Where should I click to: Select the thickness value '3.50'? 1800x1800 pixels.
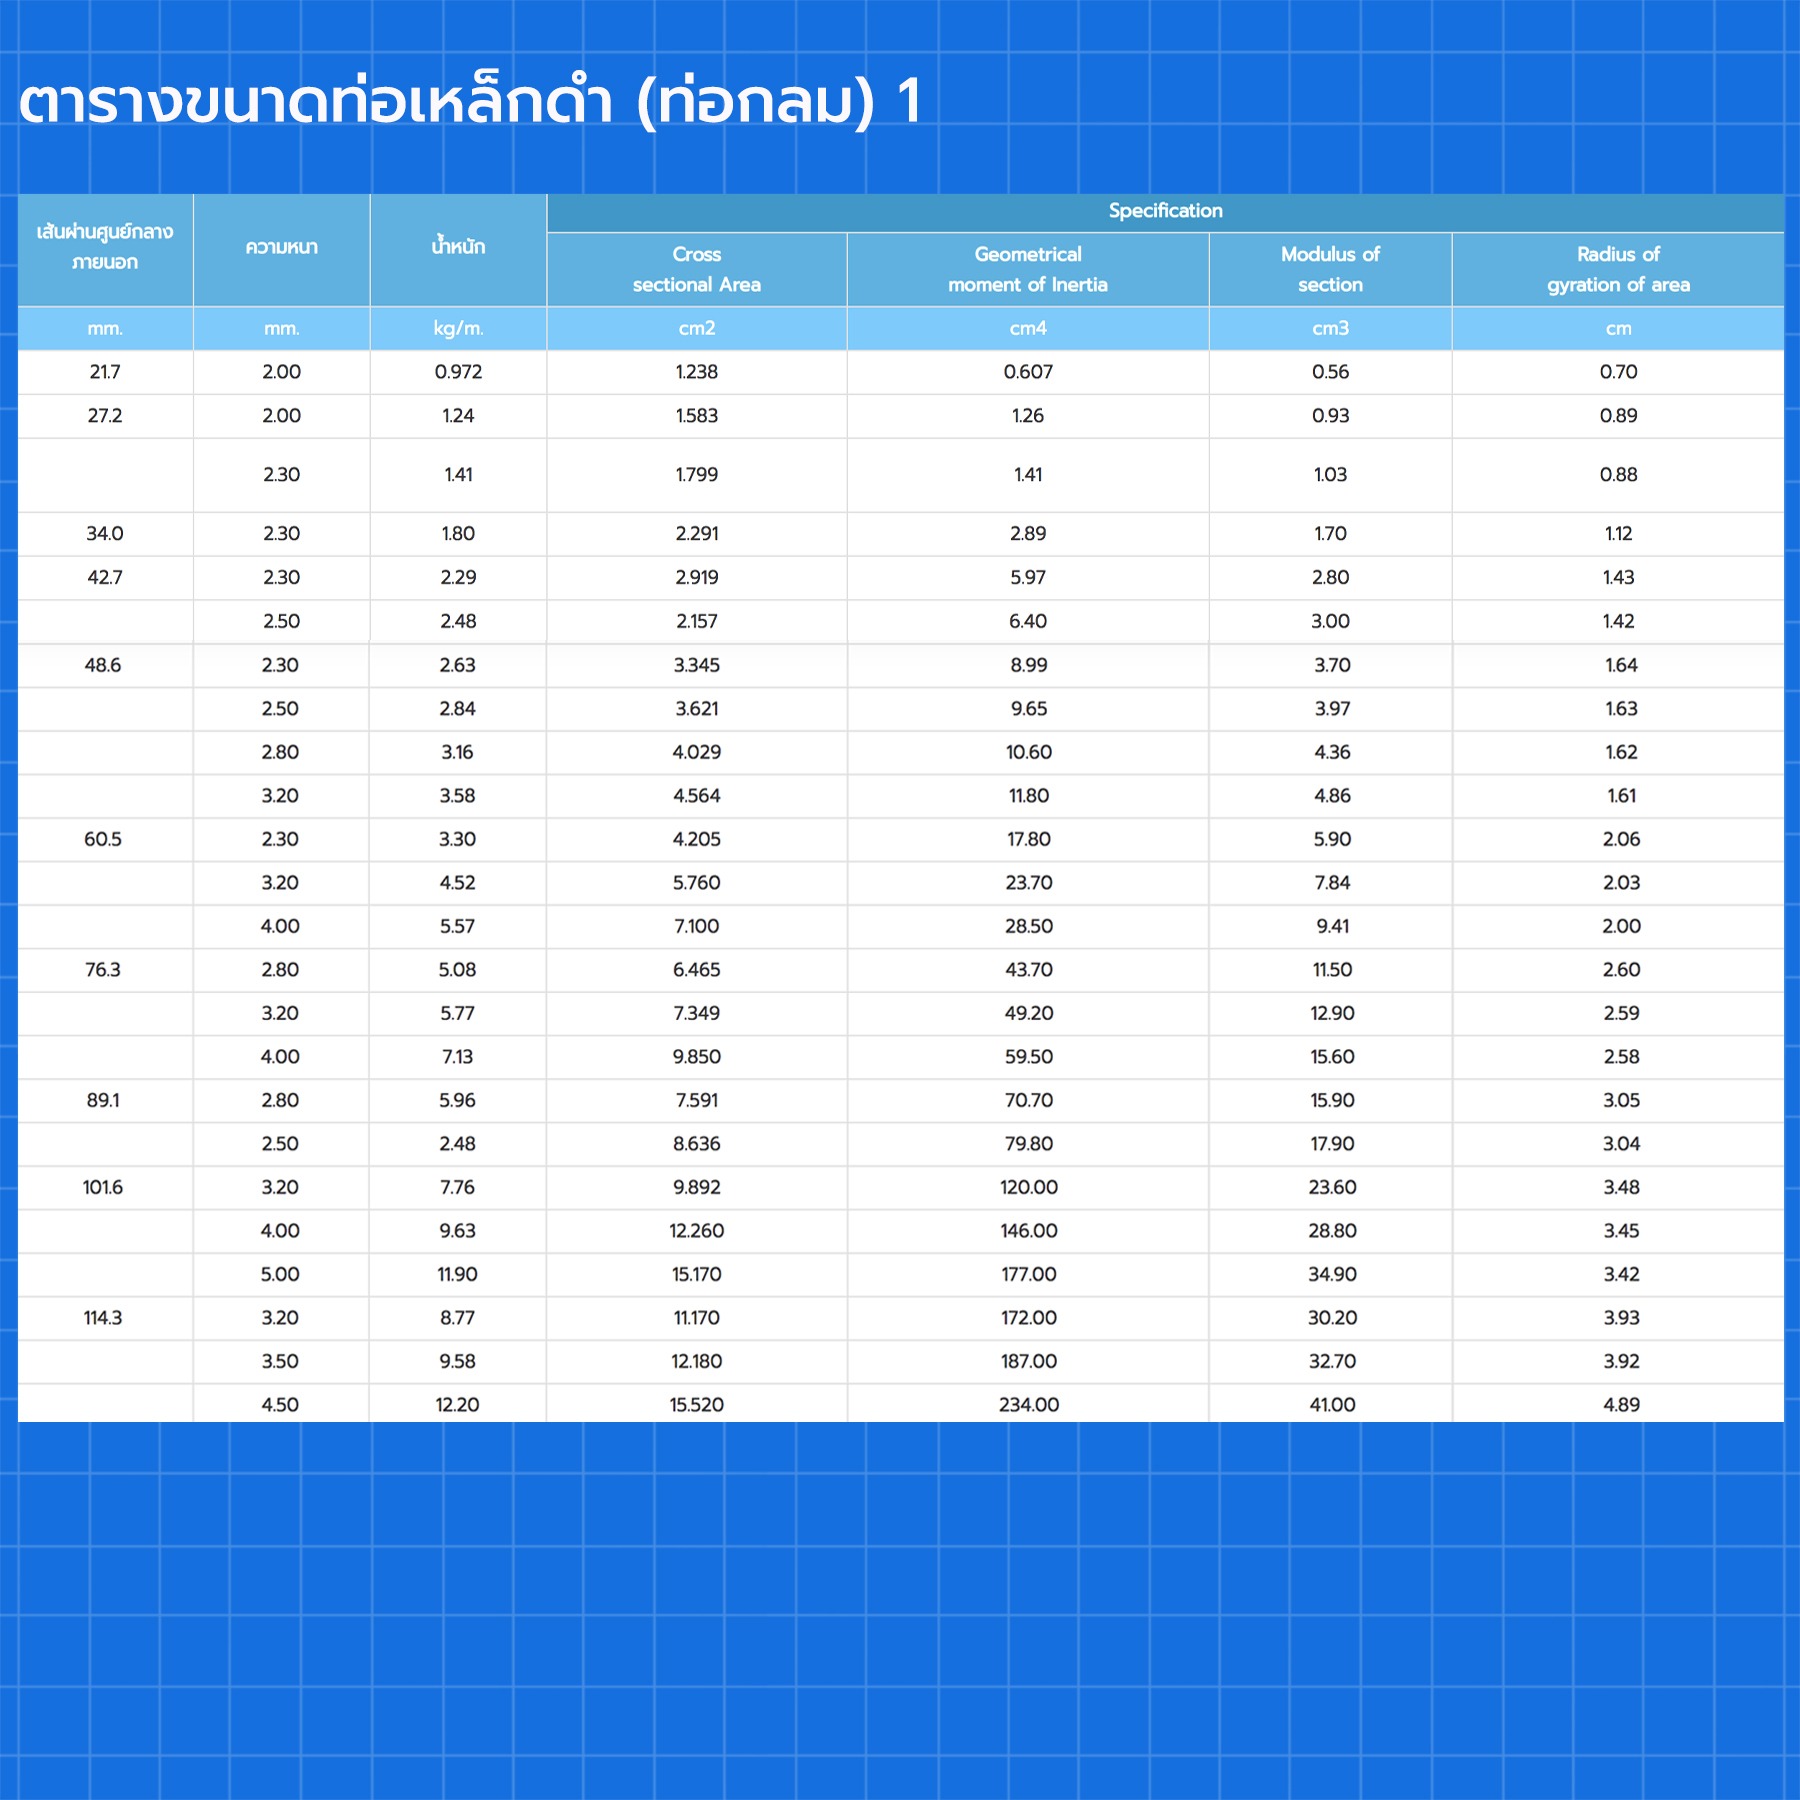click(x=280, y=1362)
